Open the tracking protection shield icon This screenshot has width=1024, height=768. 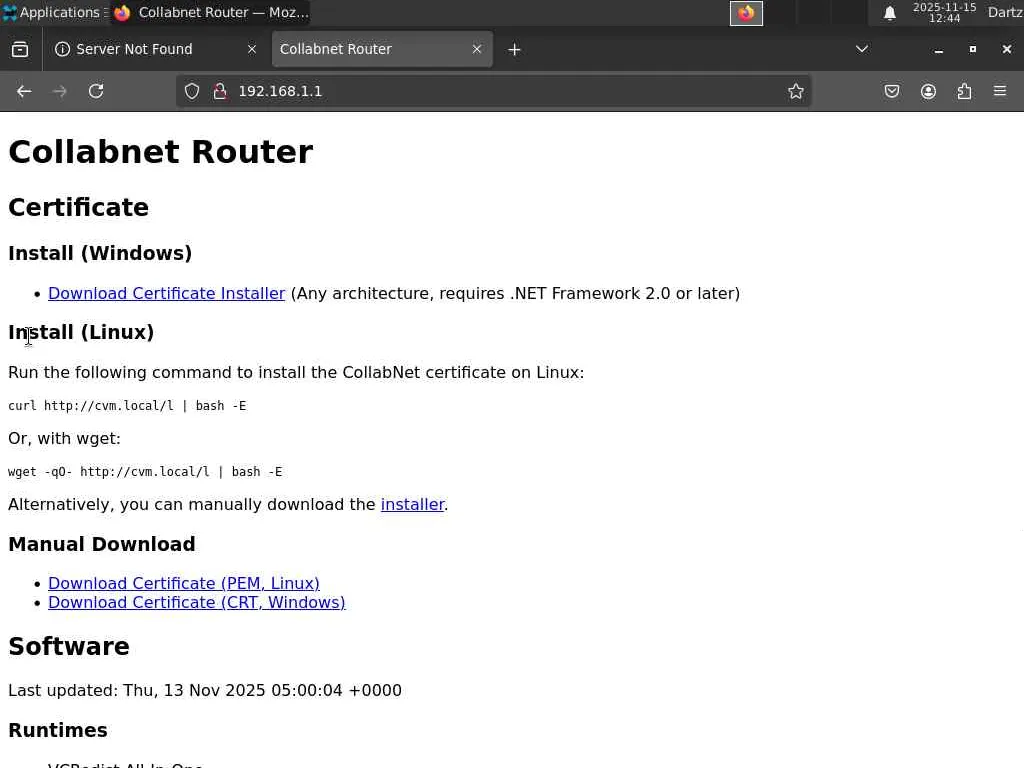191,91
